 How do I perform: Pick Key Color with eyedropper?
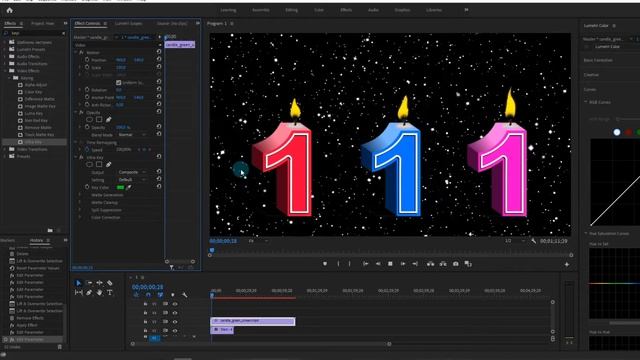(129, 187)
